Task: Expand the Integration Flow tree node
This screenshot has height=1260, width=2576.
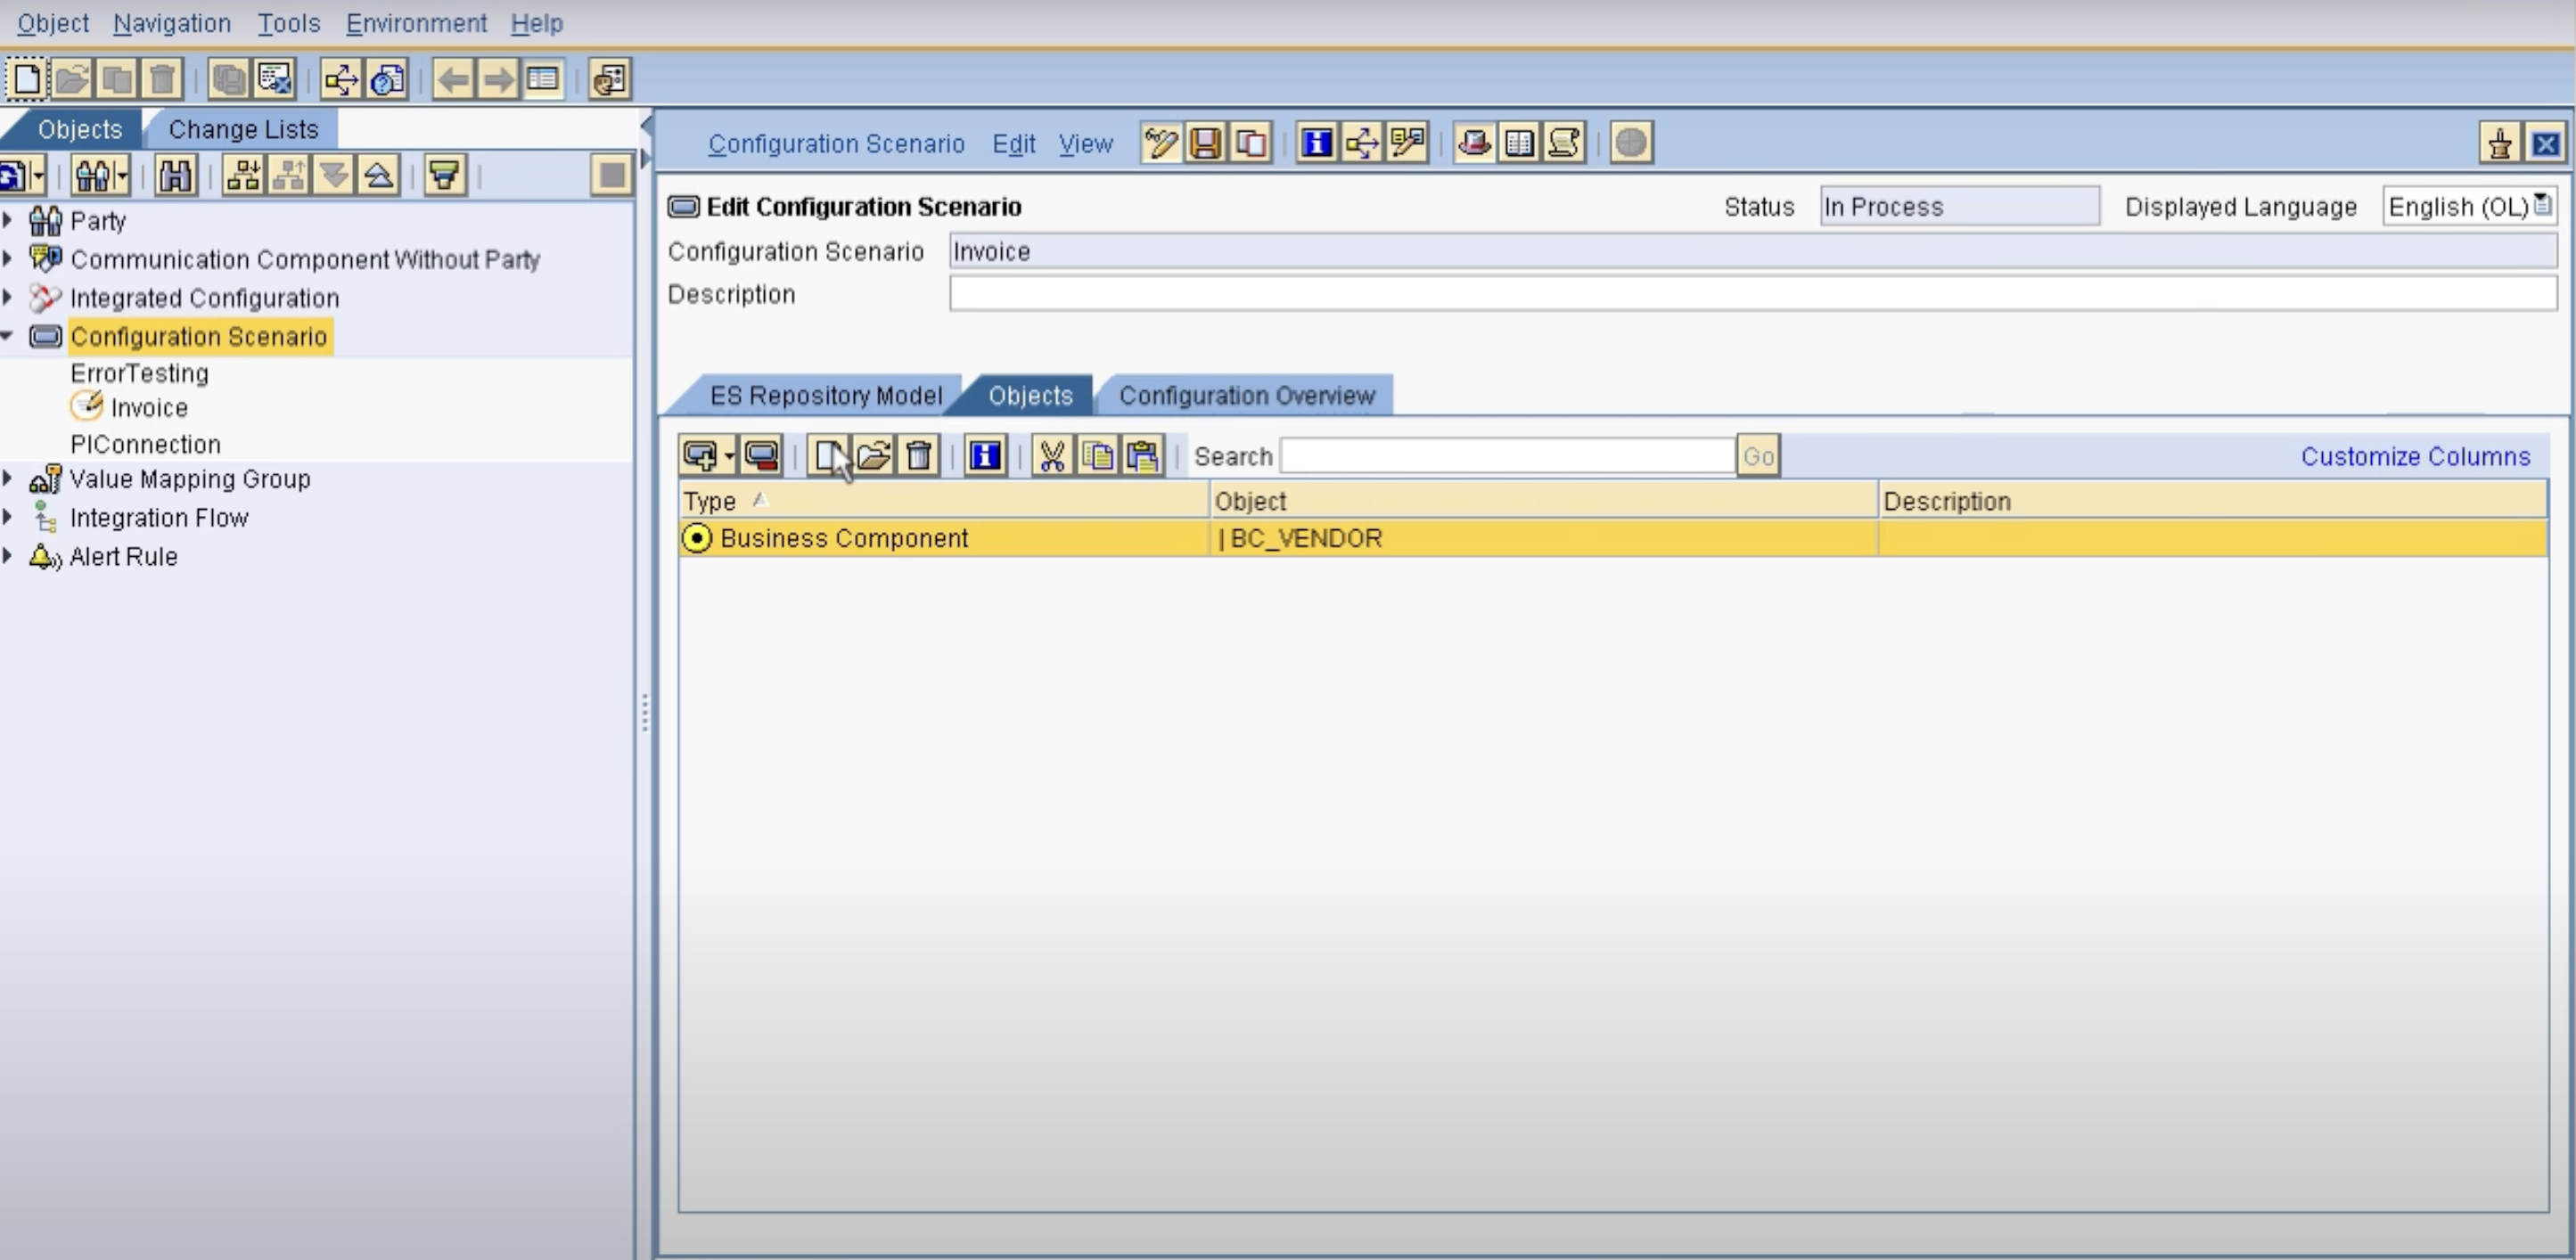Action: pyautogui.click(x=8, y=517)
